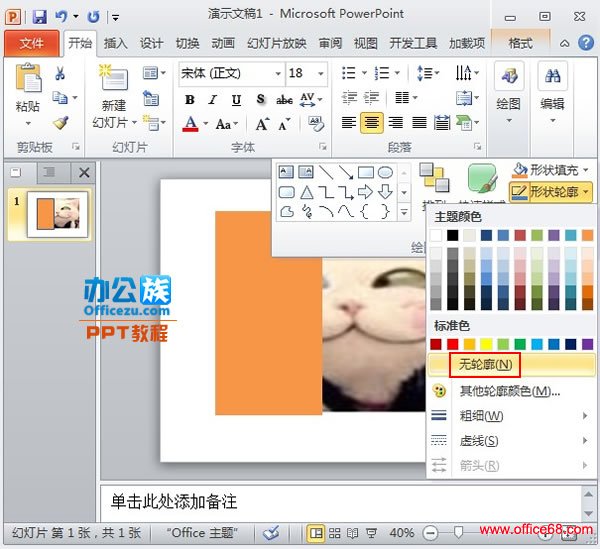Open Weight (粗细) submenu

coord(512,415)
